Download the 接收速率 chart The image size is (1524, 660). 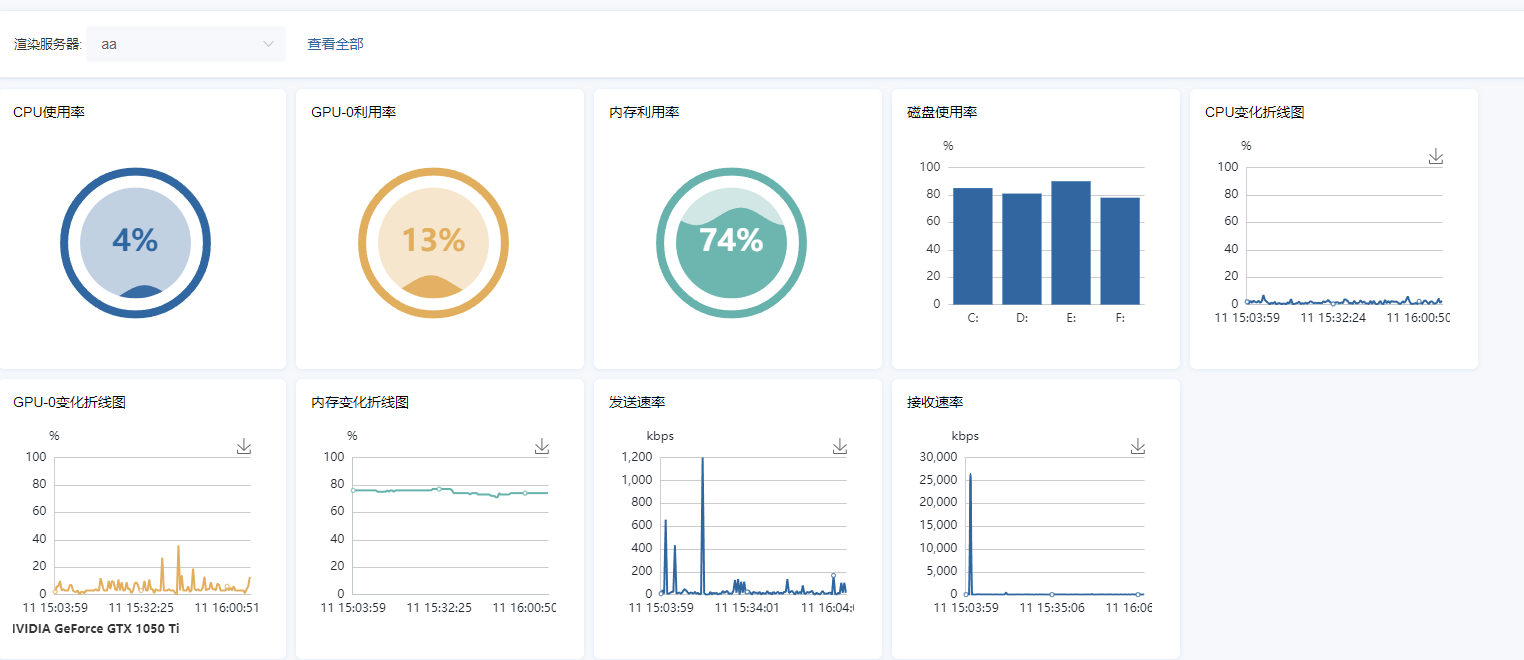1137,447
